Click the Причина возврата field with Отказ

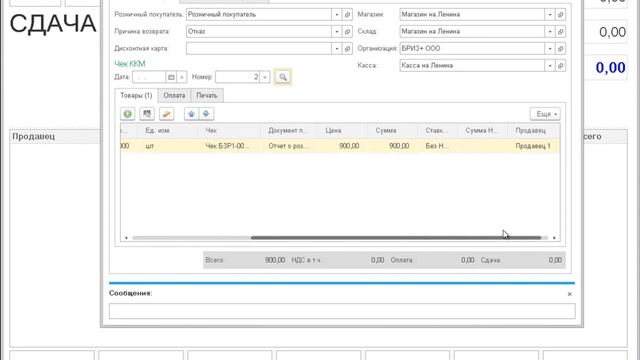pyautogui.click(x=259, y=31)
